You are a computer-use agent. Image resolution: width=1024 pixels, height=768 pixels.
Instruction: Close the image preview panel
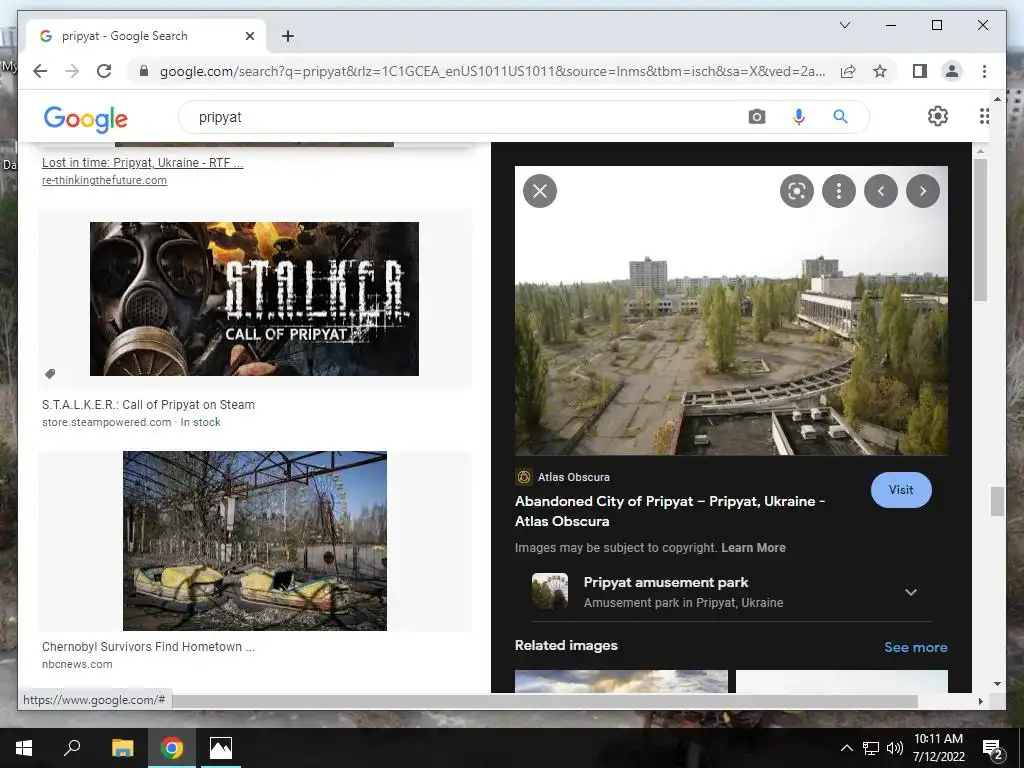pos(540,191)
